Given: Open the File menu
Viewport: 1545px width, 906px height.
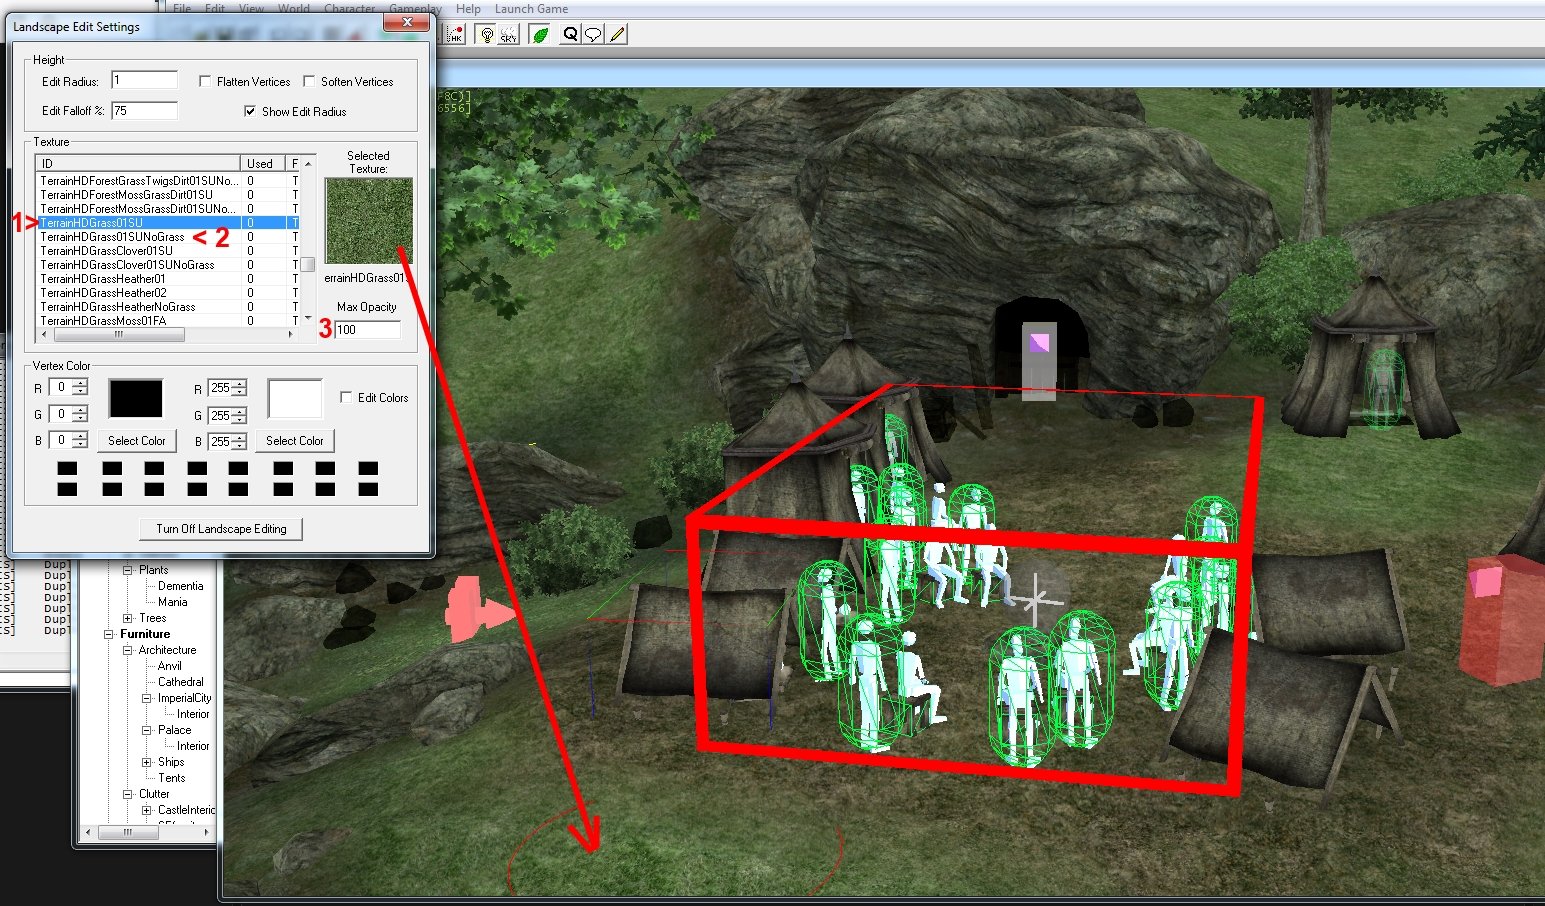Looking at the screenshot, I should pyautogui.click(x=182, y=8).
